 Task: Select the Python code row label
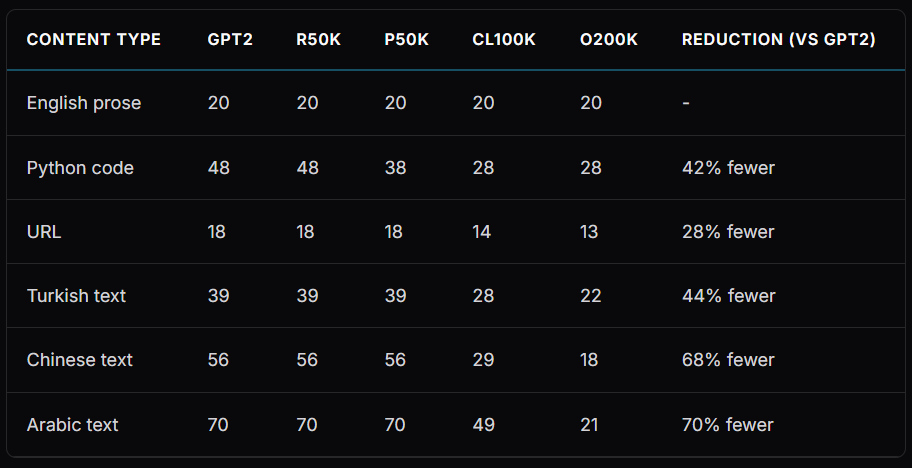80,168
